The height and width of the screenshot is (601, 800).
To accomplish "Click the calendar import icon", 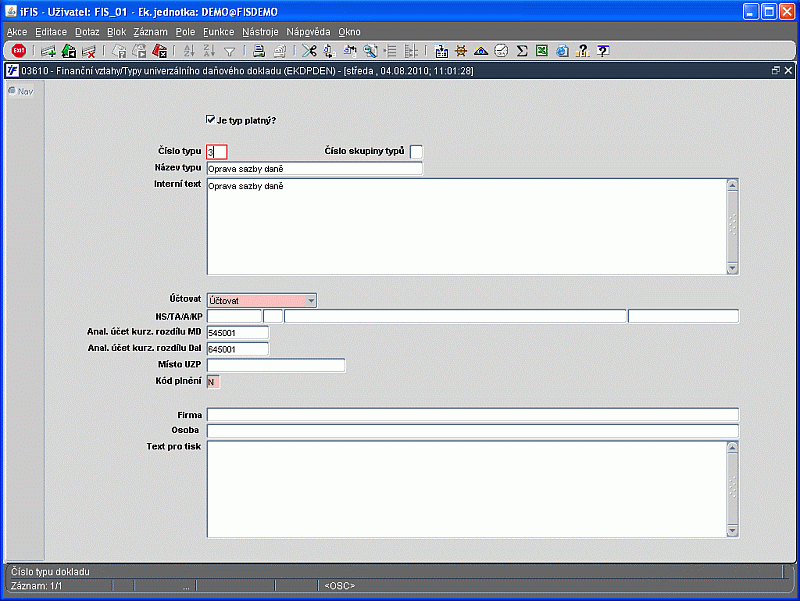I will click(x=441, y=51).
